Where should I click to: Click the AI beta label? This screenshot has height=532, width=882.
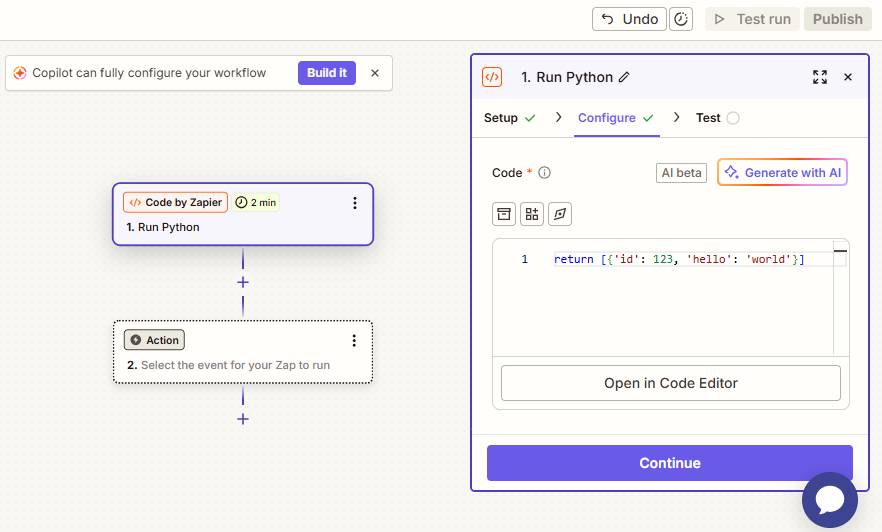[x=681, y=173]
